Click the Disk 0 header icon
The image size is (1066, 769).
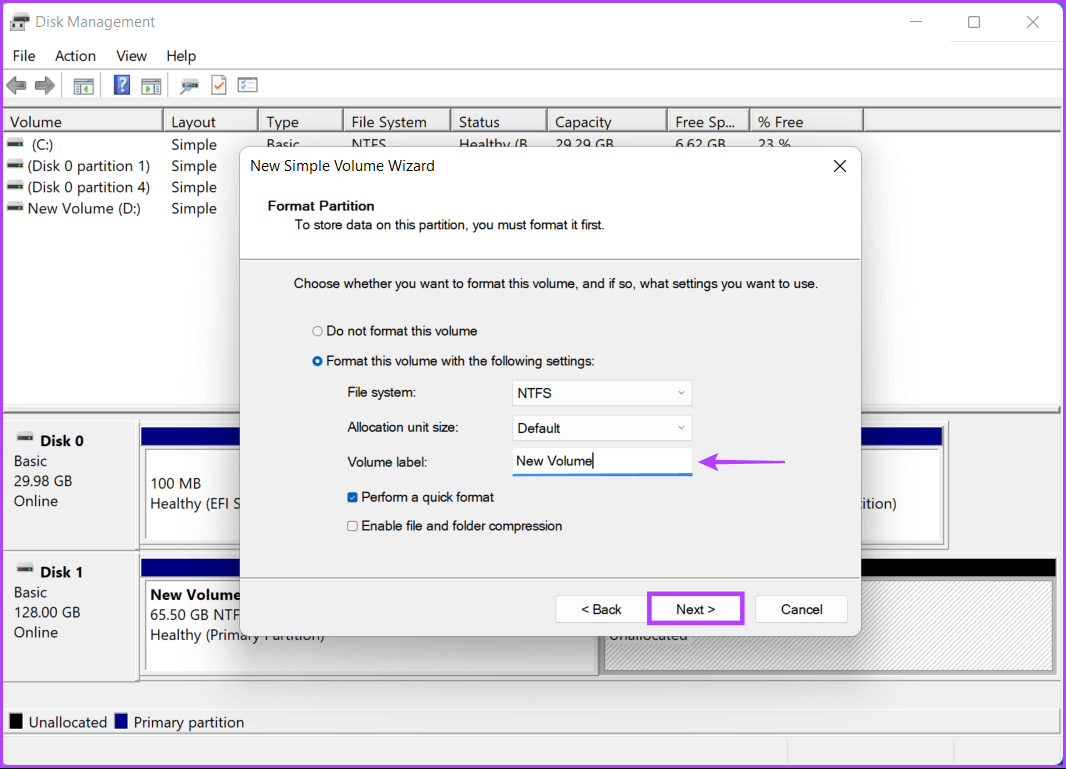(25, 437)
